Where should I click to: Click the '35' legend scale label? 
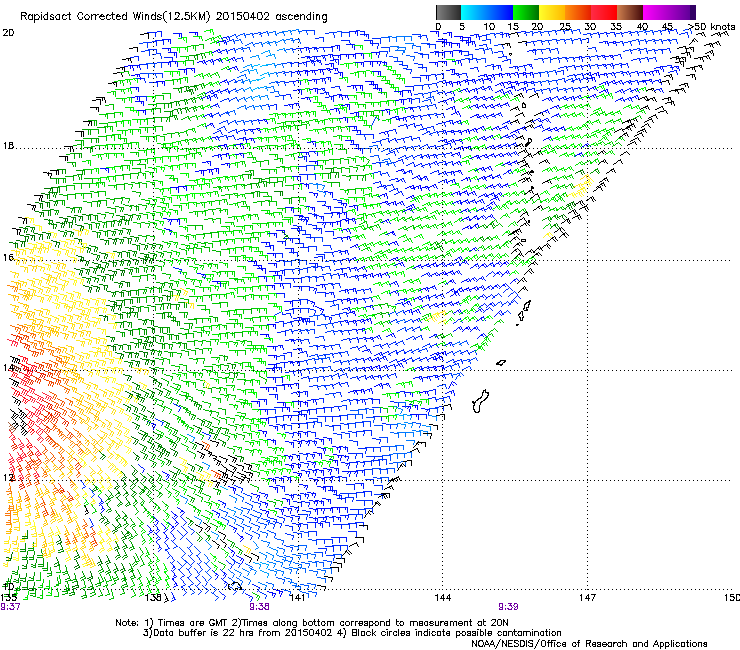coord(616,27)
